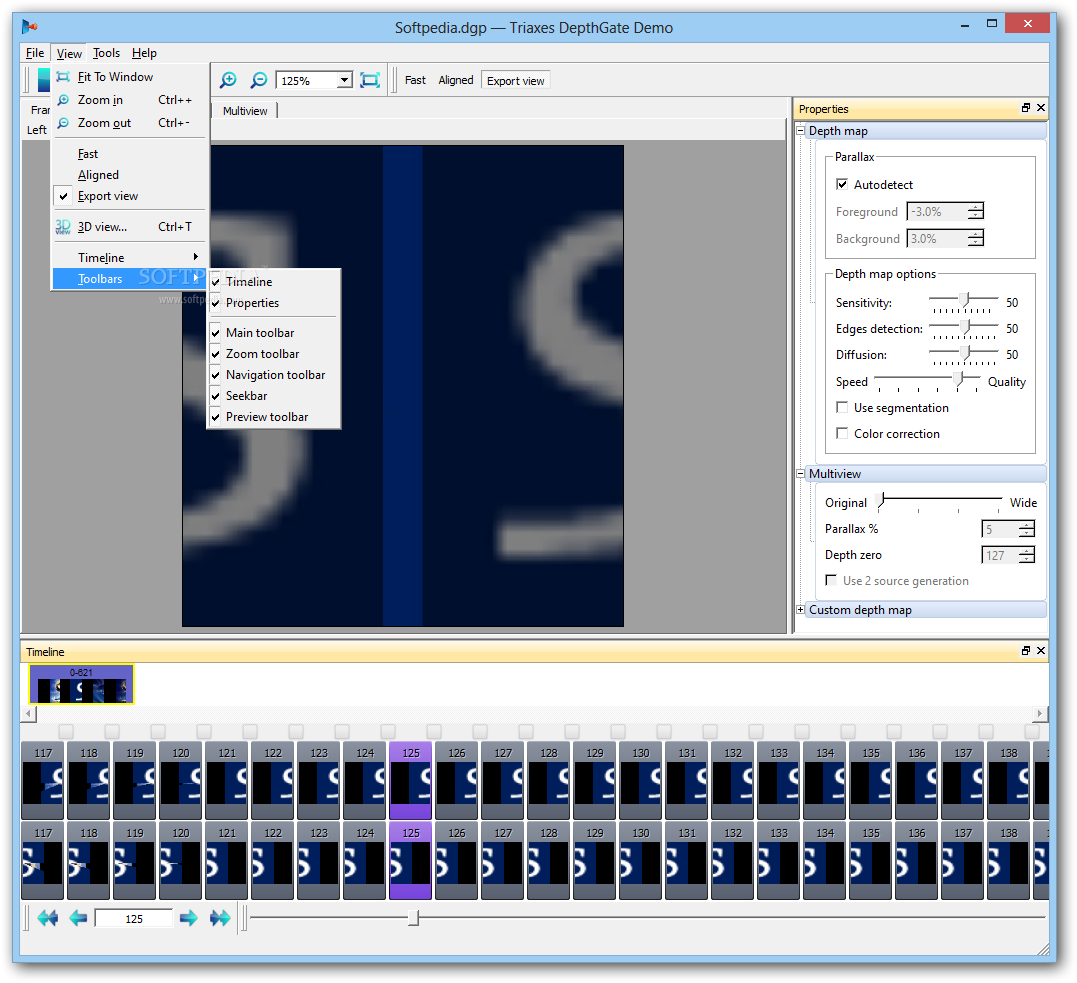1077x983 pixels.
Task: Select the 0-621 clip thumbnail
Action: tap(81, 684)
